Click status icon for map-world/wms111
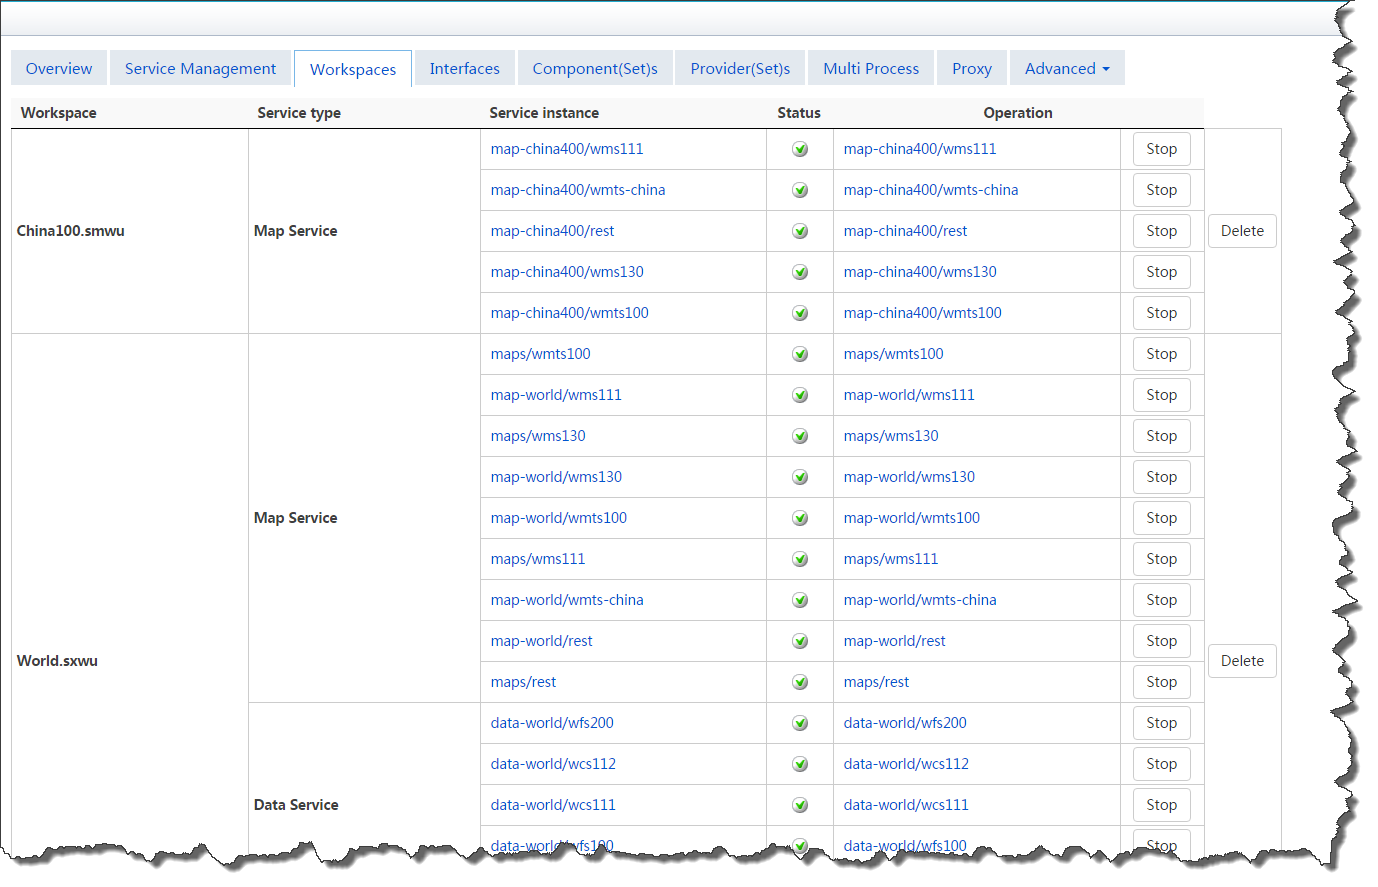 pyautogui.click(x=800, y=395)
